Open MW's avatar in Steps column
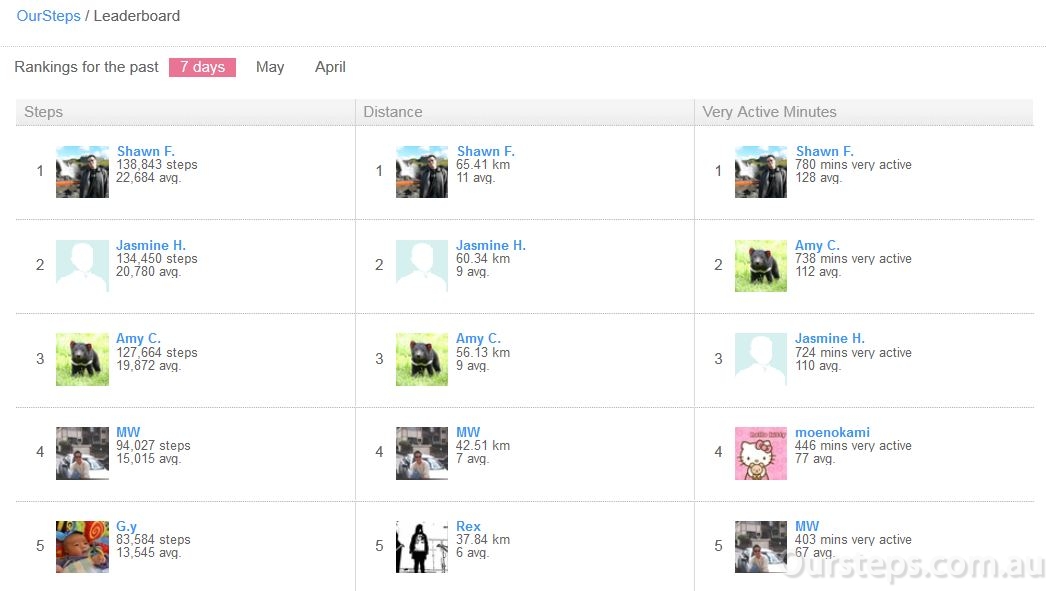 tap(82, 454)
